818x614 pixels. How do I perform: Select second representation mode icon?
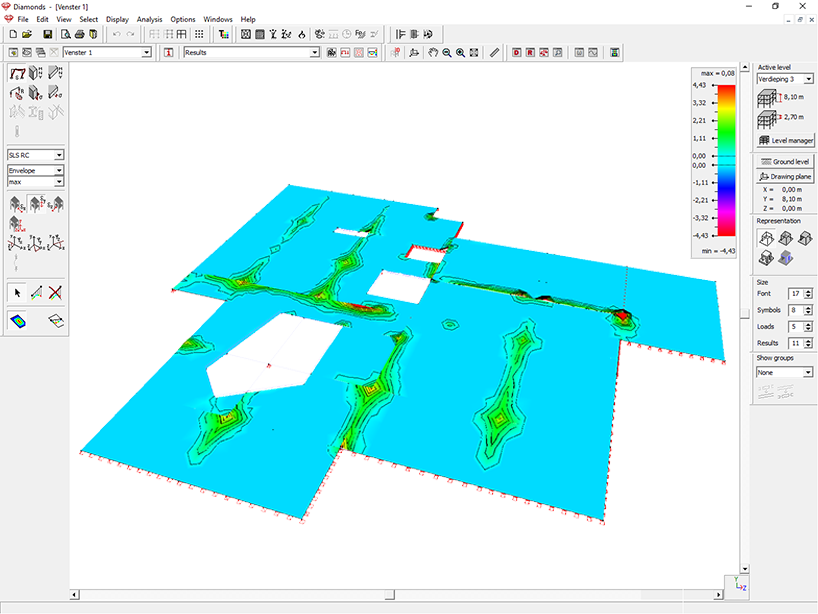(786, 239)
